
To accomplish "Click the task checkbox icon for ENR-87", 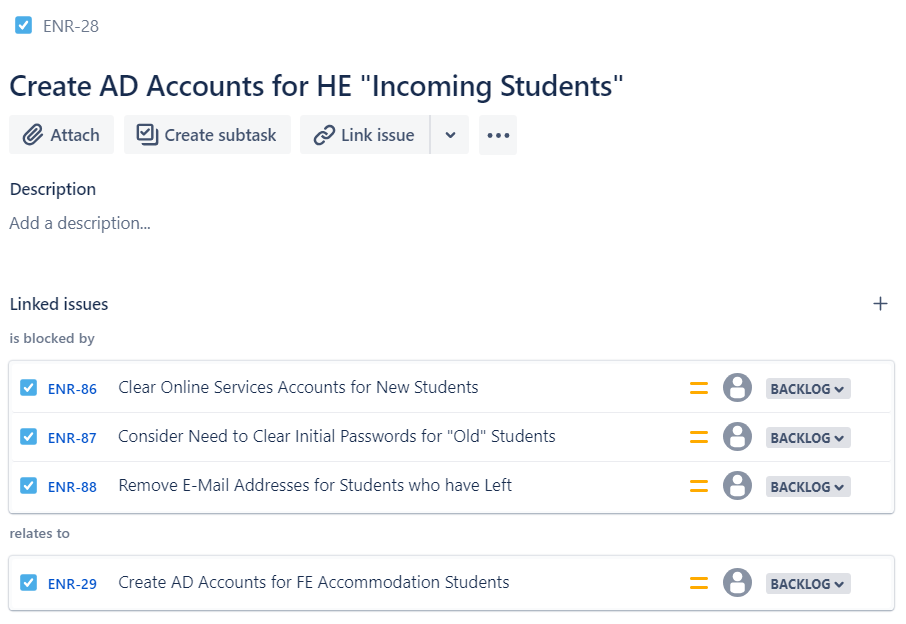I will pos(28,437).
